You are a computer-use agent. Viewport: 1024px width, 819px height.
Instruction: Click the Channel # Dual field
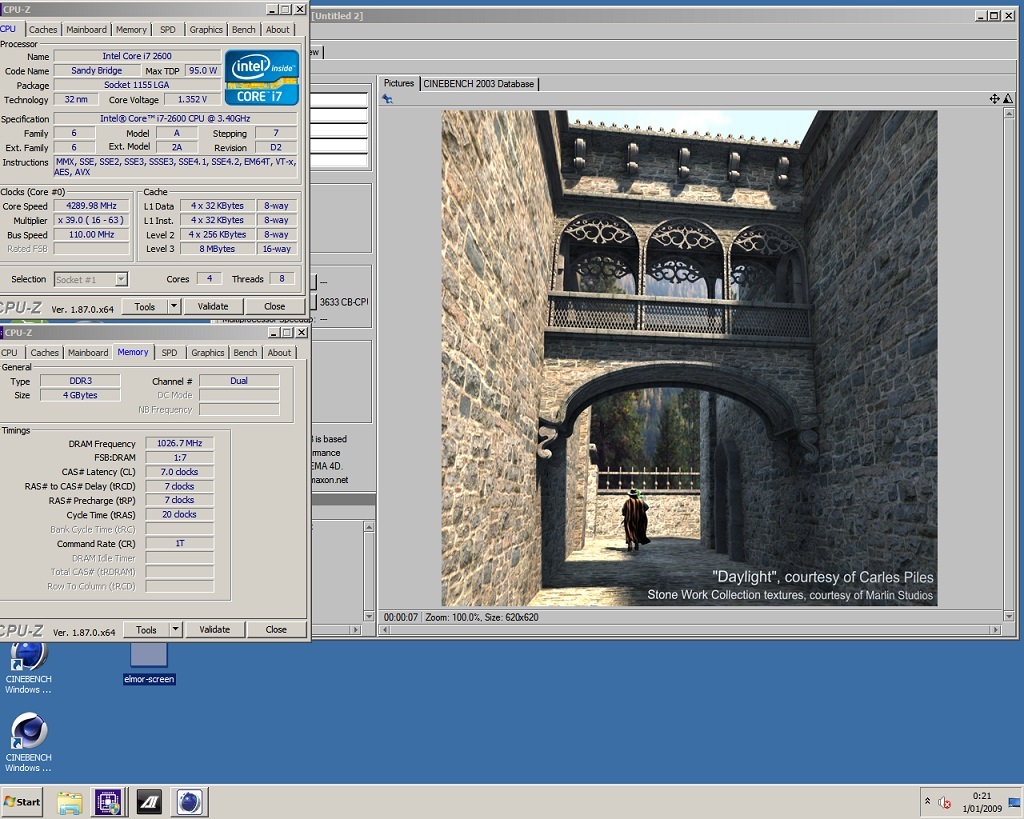click(239, 381)
